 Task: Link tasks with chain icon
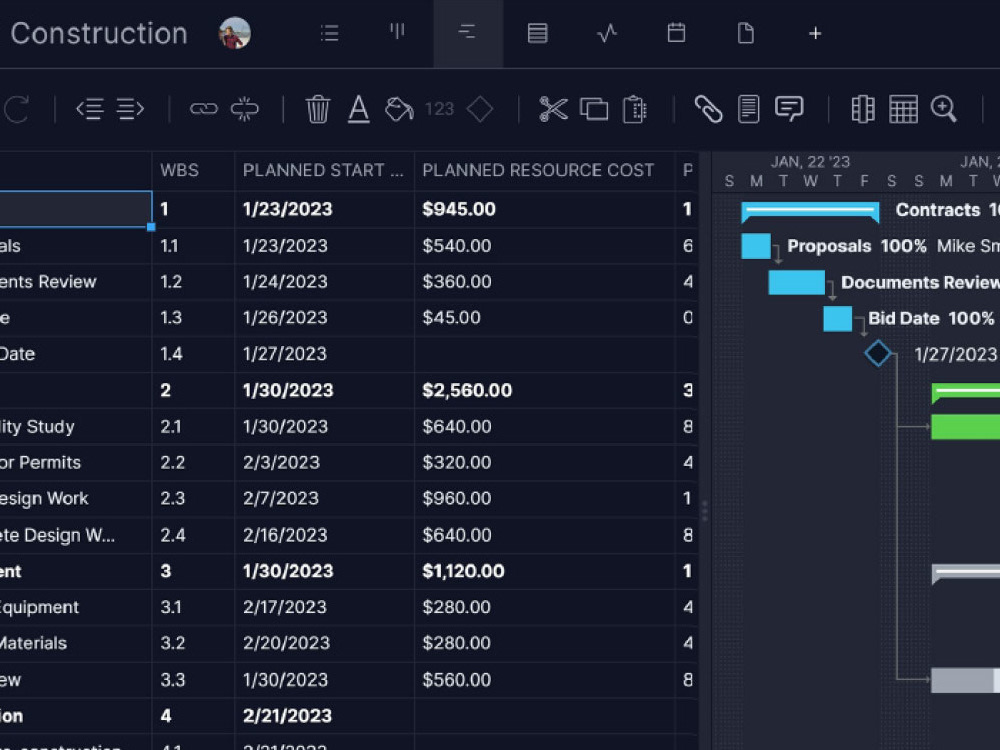(x=203, y=109)
